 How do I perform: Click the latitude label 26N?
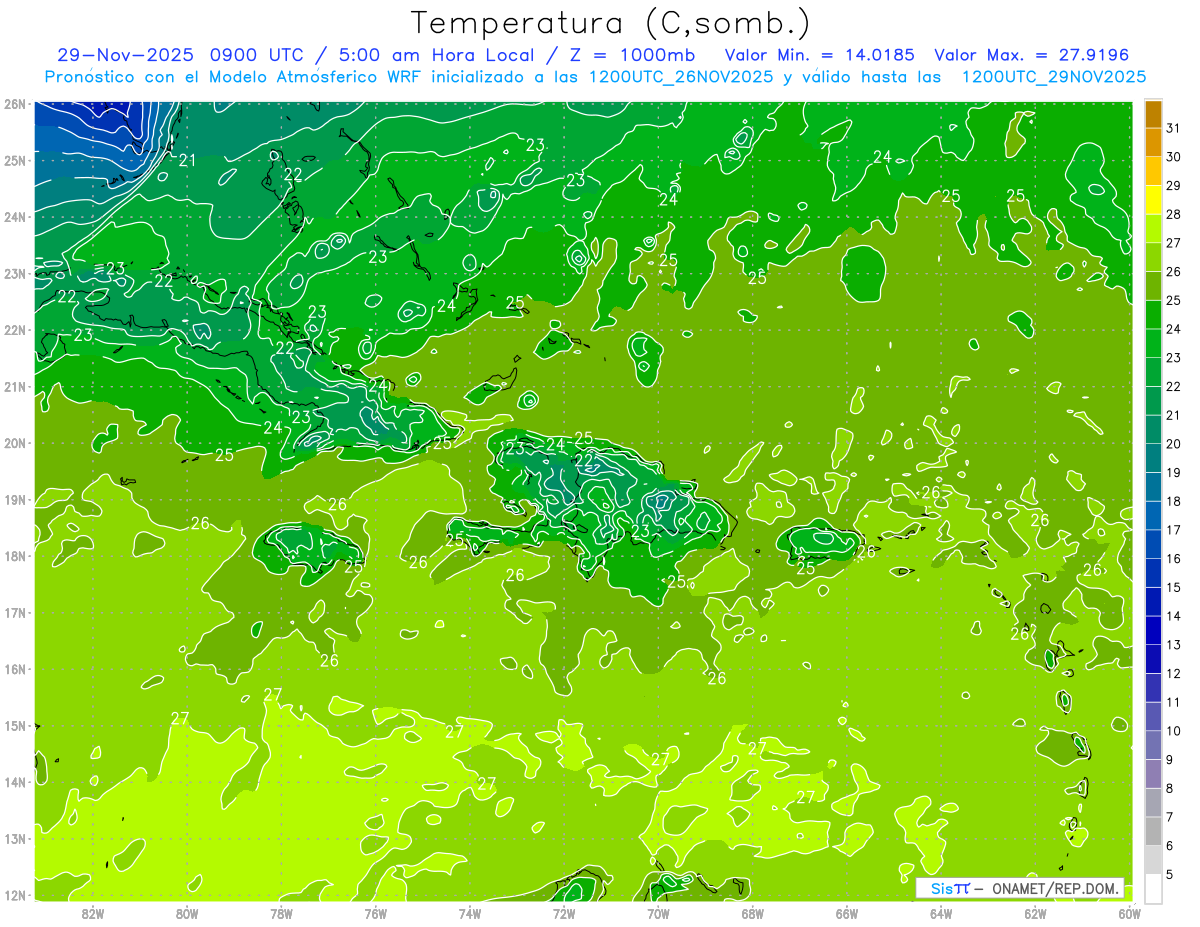(15, 104)
